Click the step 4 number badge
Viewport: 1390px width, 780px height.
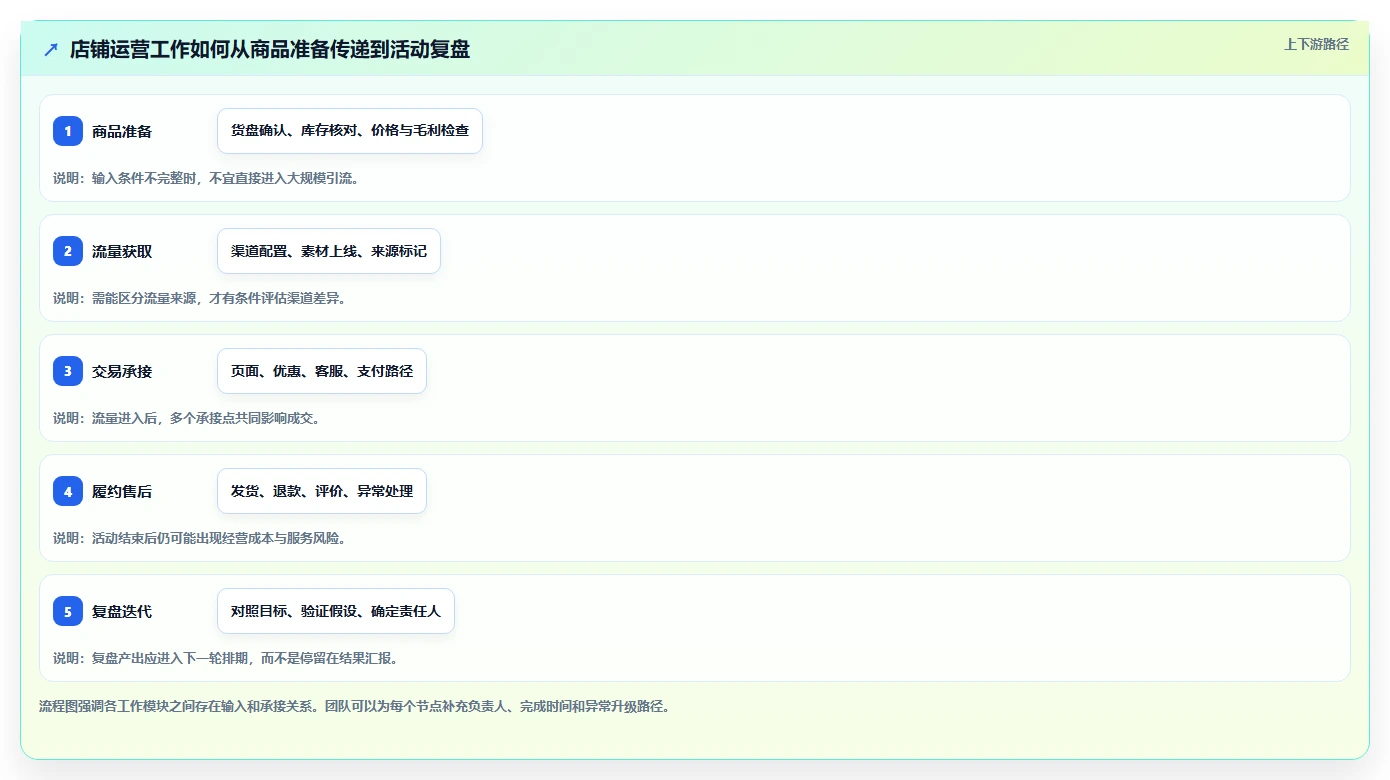tap(68, 491)
